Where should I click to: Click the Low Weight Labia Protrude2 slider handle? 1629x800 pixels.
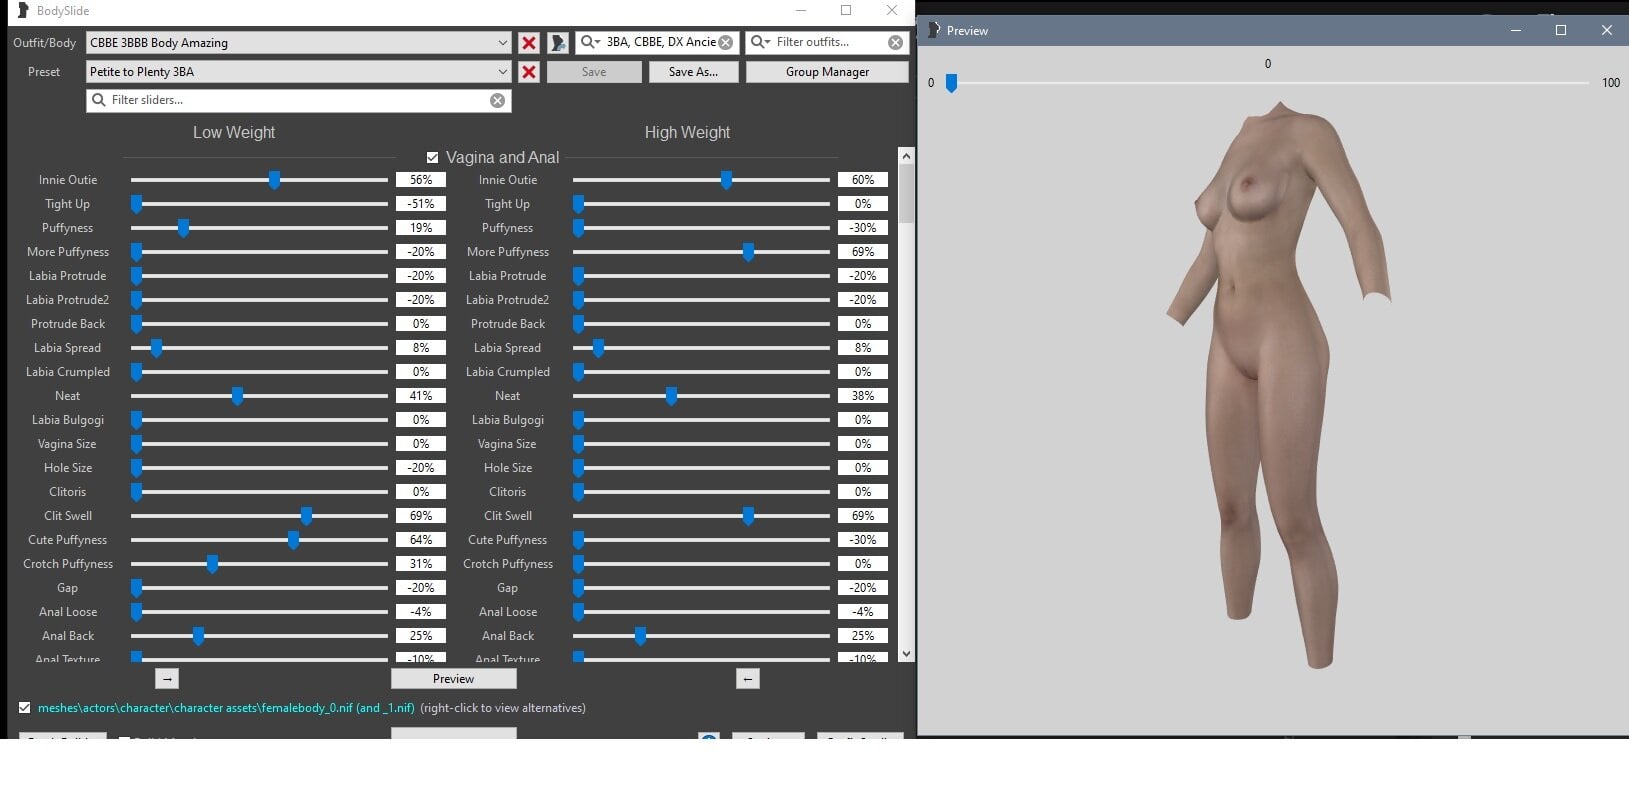pyautogui.click(x=136, y=300)
